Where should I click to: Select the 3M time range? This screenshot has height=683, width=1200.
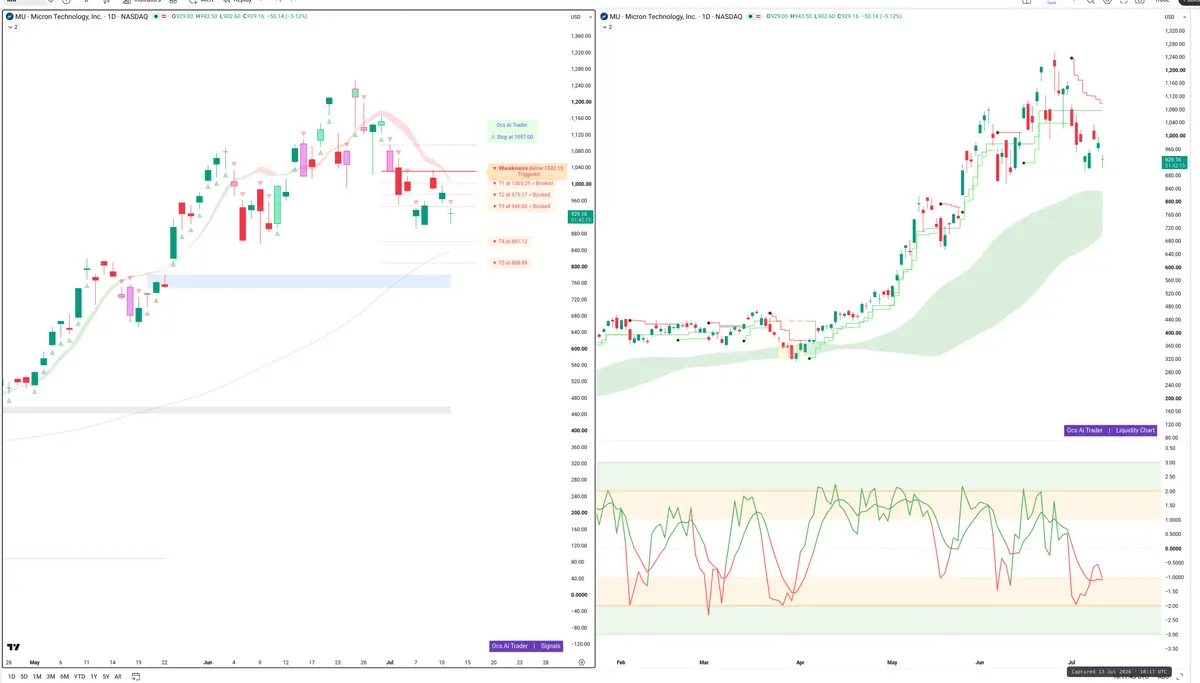(50, 676)
